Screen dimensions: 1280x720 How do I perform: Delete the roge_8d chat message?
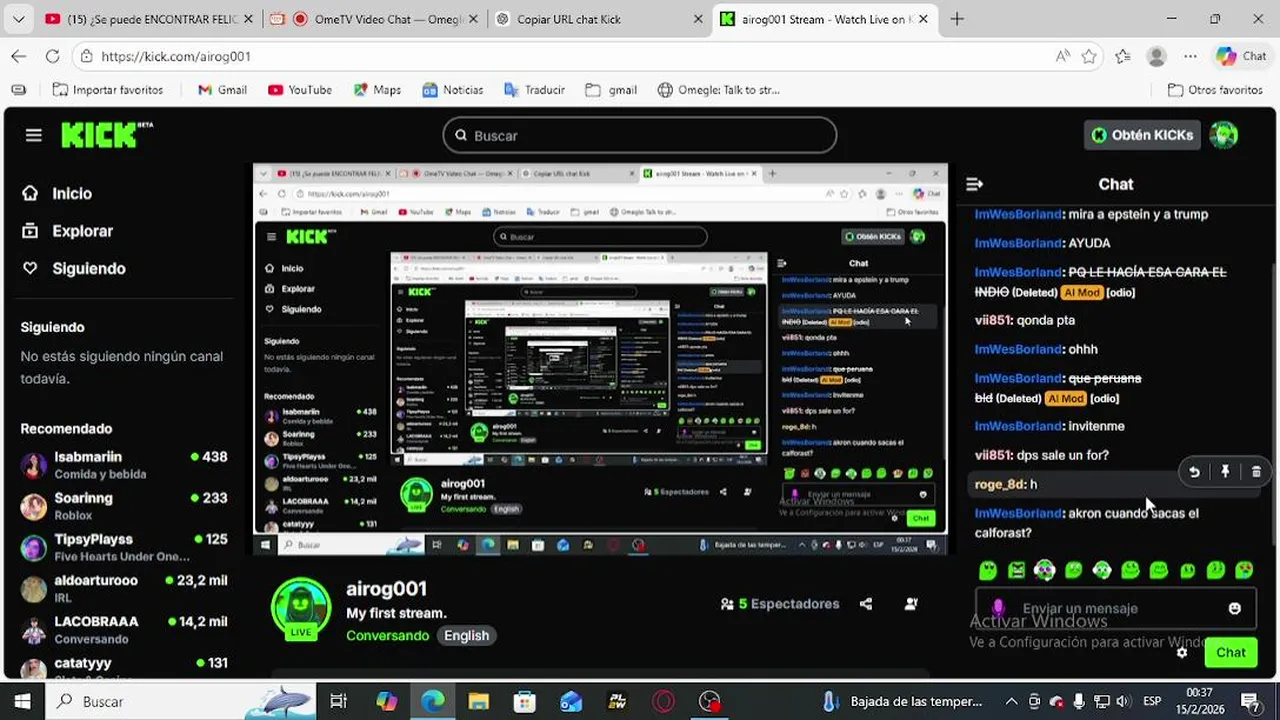(1256, 472)
